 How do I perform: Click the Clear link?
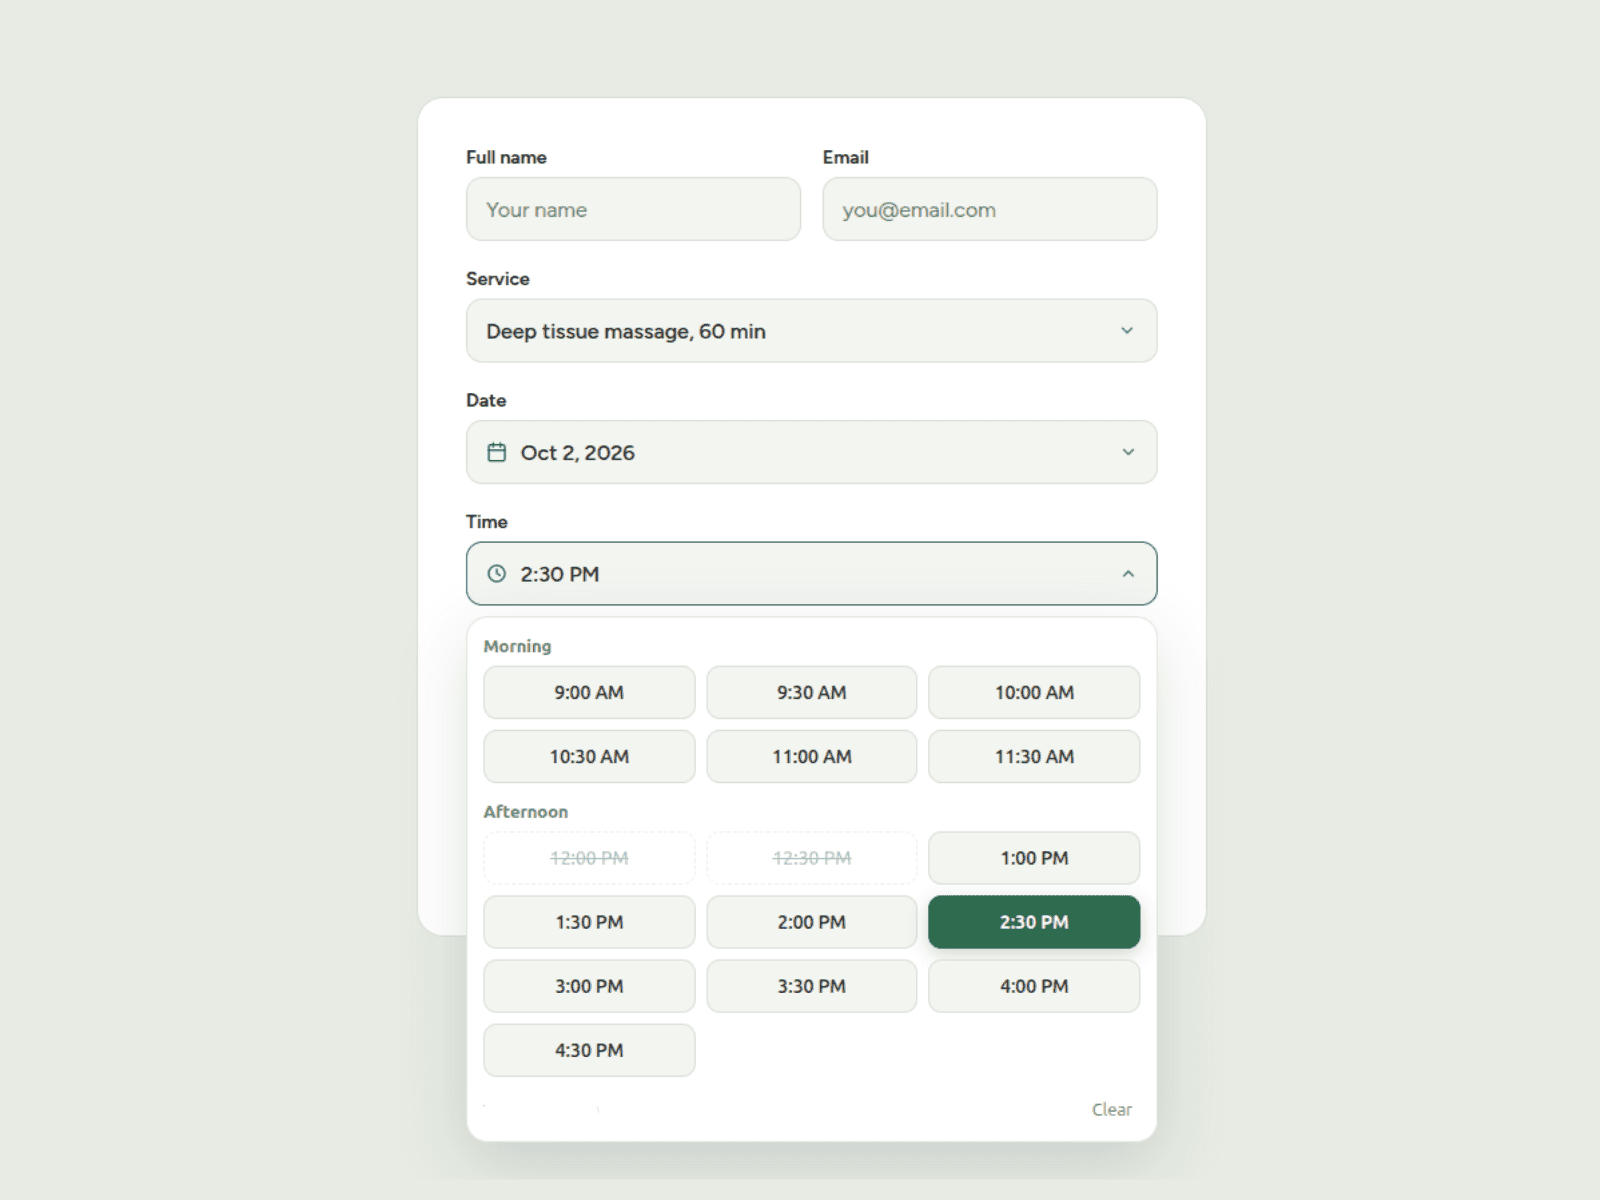[1112, 1109]
